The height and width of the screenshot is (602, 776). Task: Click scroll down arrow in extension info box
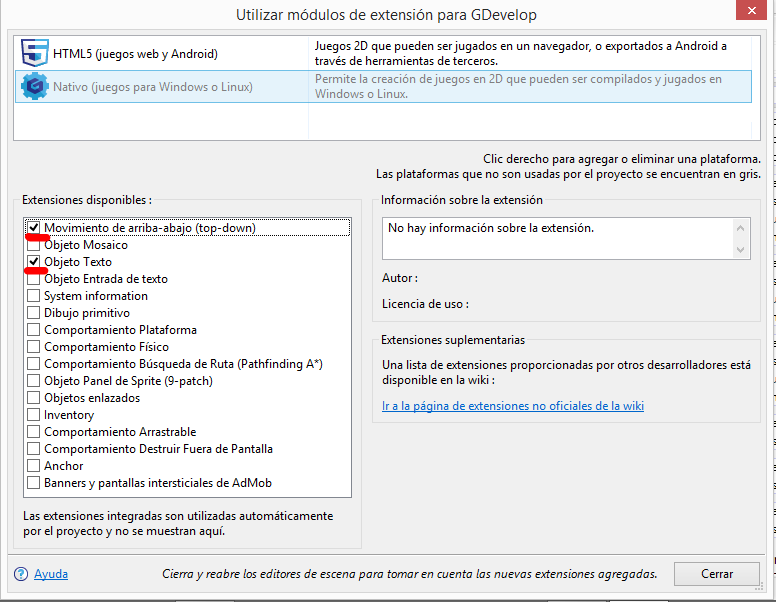click(740, 250)
